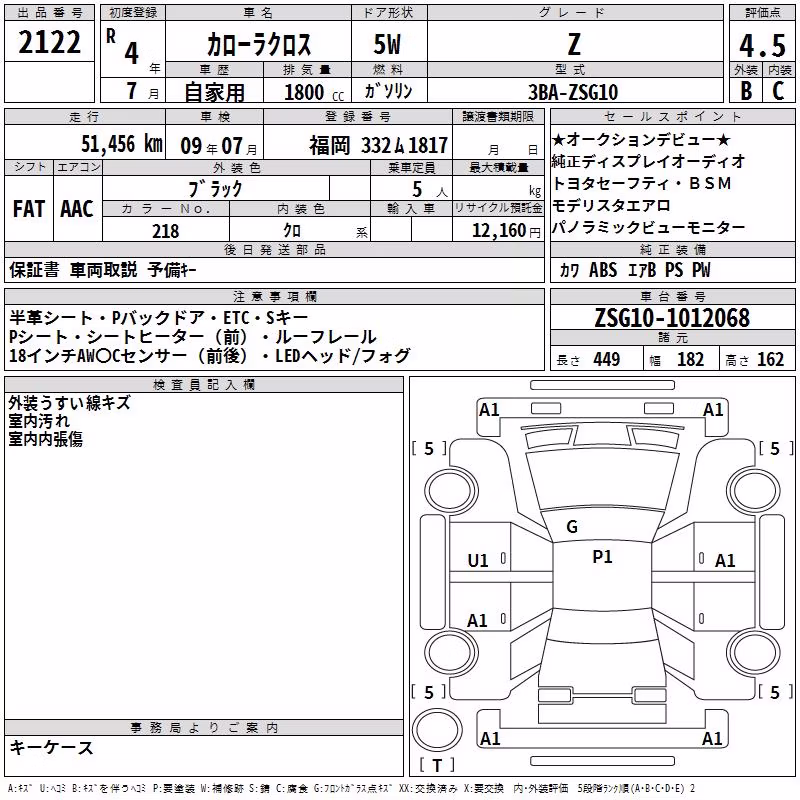Viewport: 800px width, 800px height.
Task: Click エアB in genuine equipment
Action: click(642, 270)
